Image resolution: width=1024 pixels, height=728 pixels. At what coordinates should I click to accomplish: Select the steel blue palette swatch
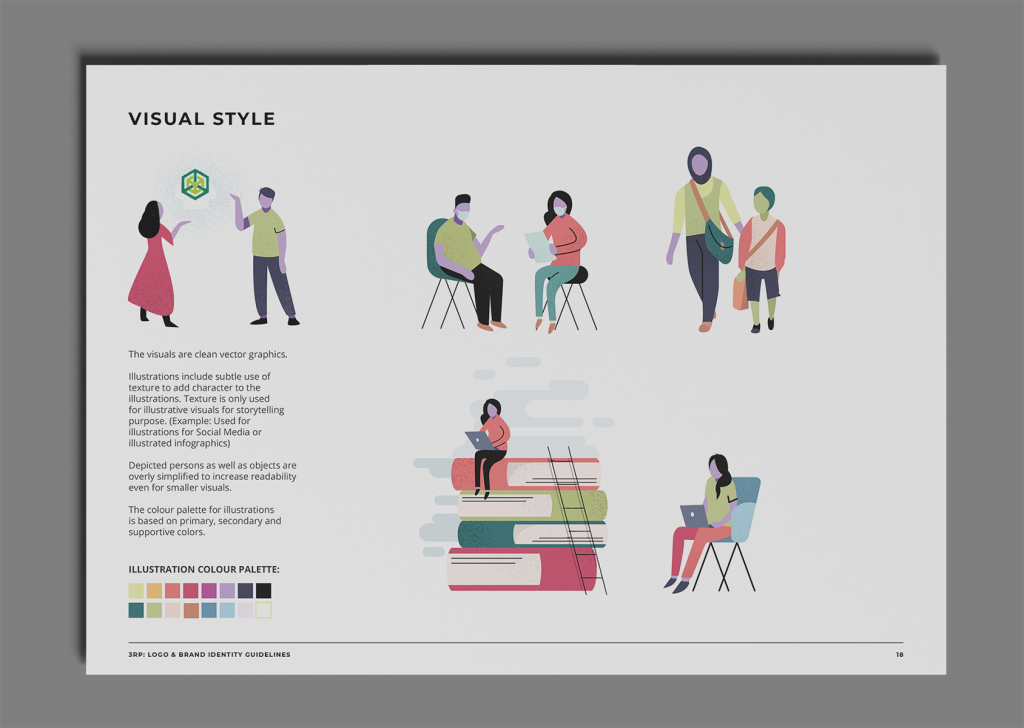[209, 610]
